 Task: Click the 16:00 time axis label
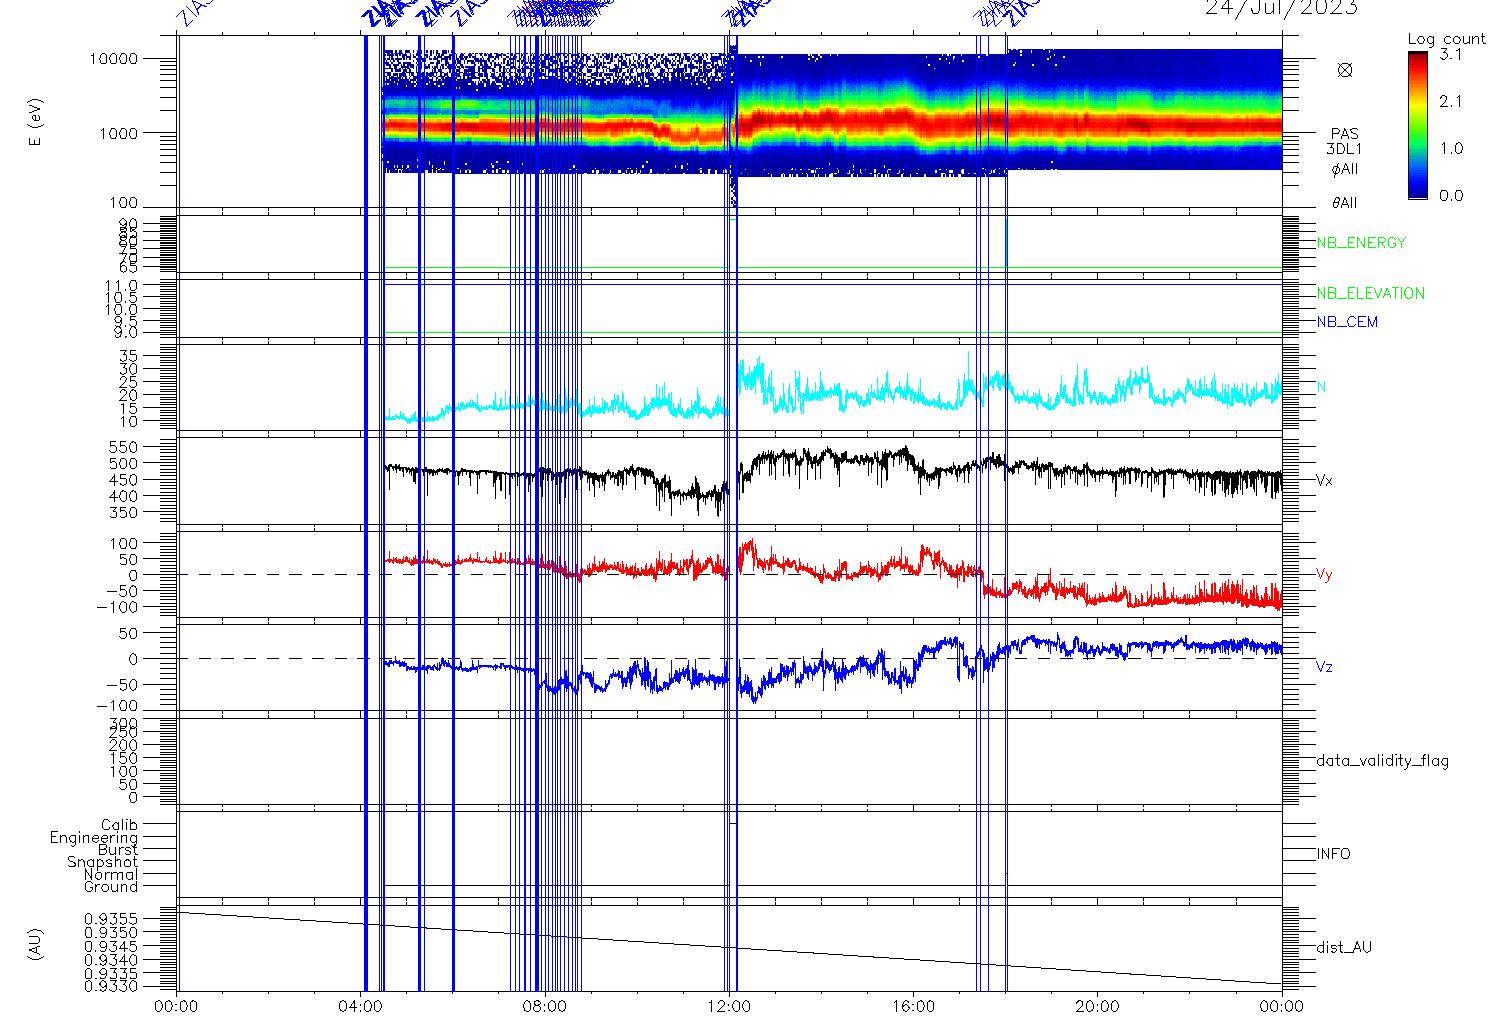click(914, 1006)
